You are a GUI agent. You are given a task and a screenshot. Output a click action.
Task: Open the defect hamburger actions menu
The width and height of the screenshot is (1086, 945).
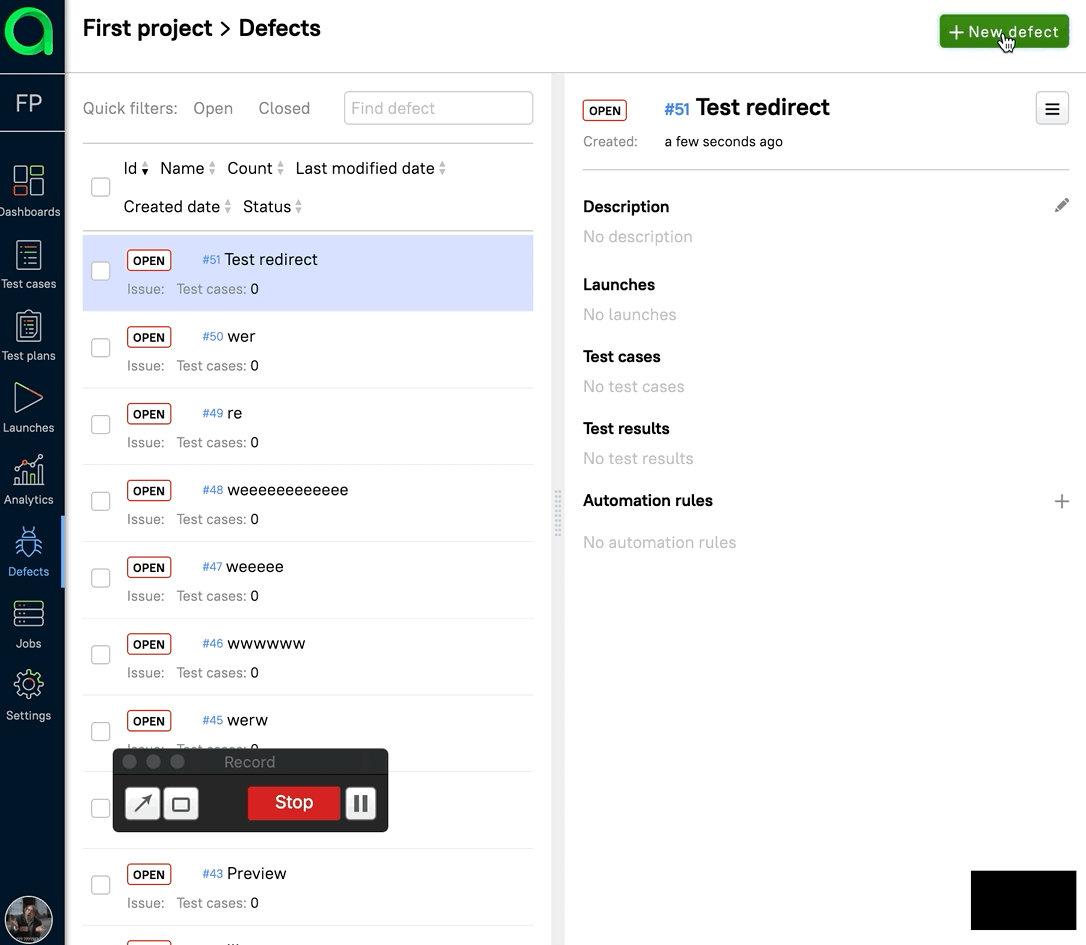coord(1051,109)
